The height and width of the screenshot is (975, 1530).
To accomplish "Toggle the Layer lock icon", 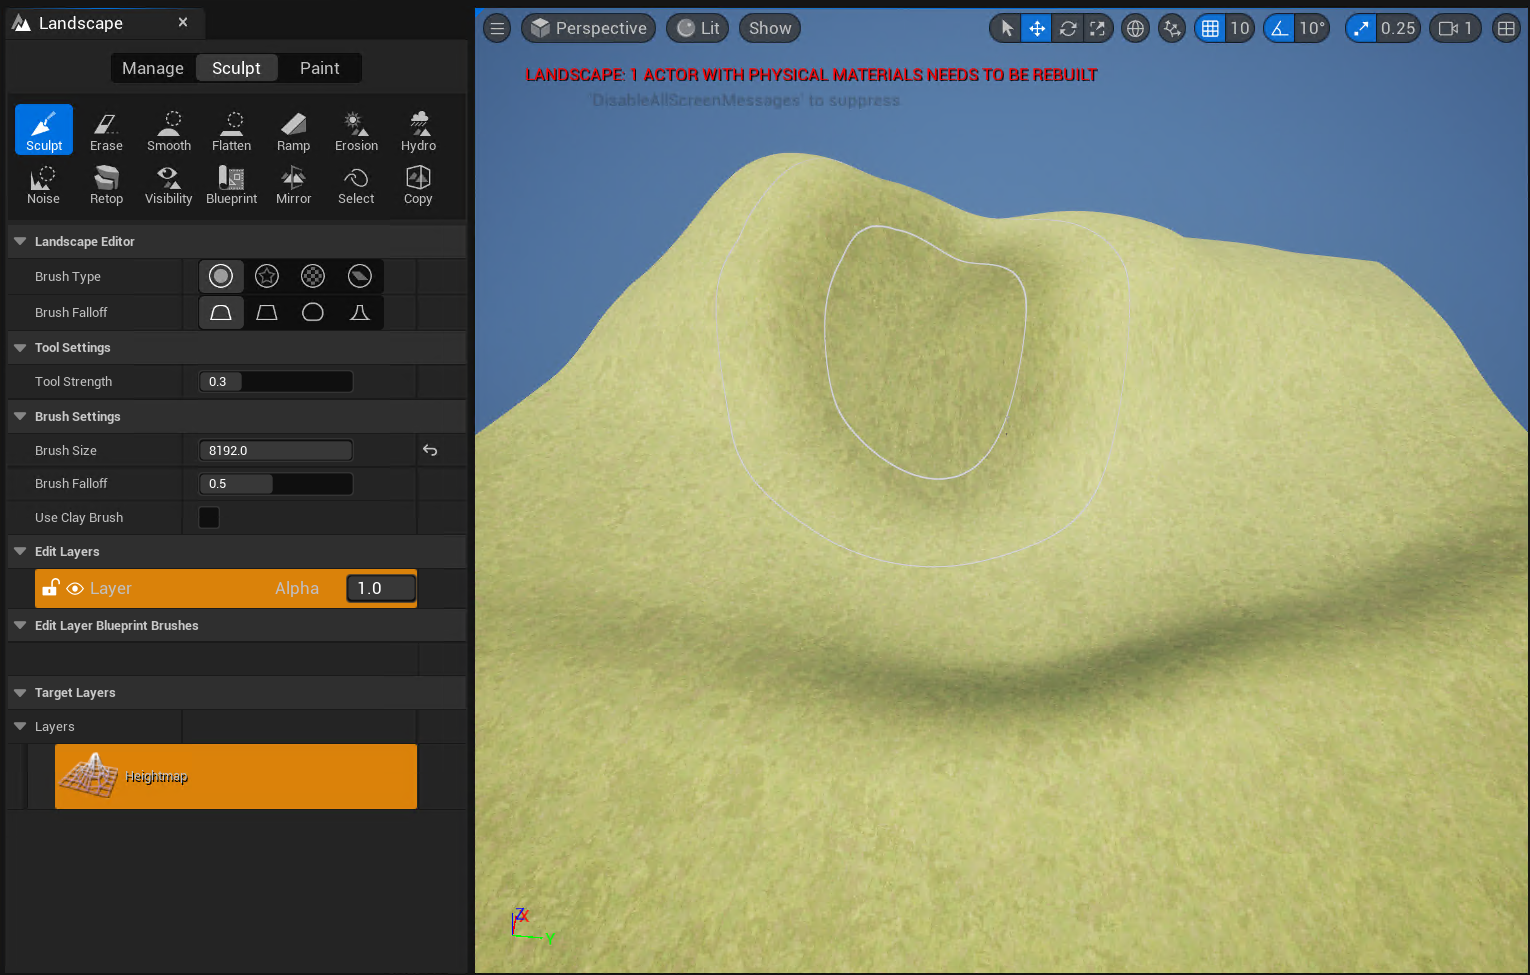I will click(51, 587).
